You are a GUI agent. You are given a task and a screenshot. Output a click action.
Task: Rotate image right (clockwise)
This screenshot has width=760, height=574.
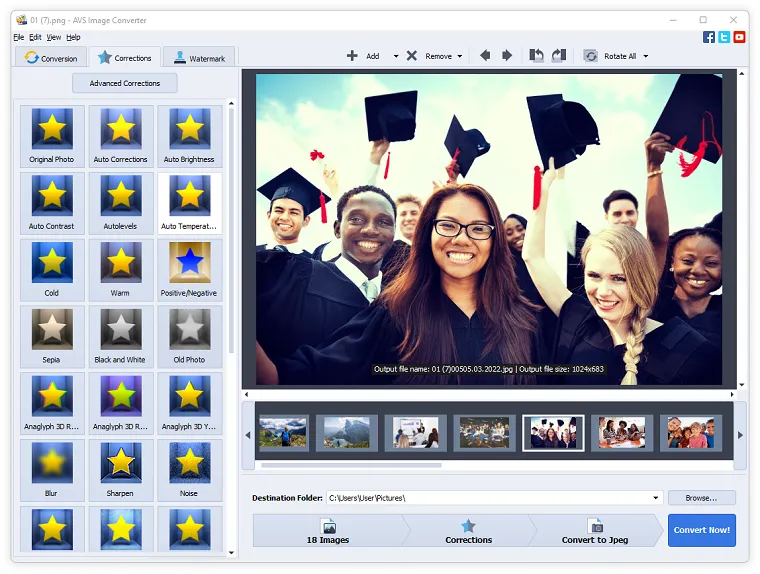click(x=559, y=56)
